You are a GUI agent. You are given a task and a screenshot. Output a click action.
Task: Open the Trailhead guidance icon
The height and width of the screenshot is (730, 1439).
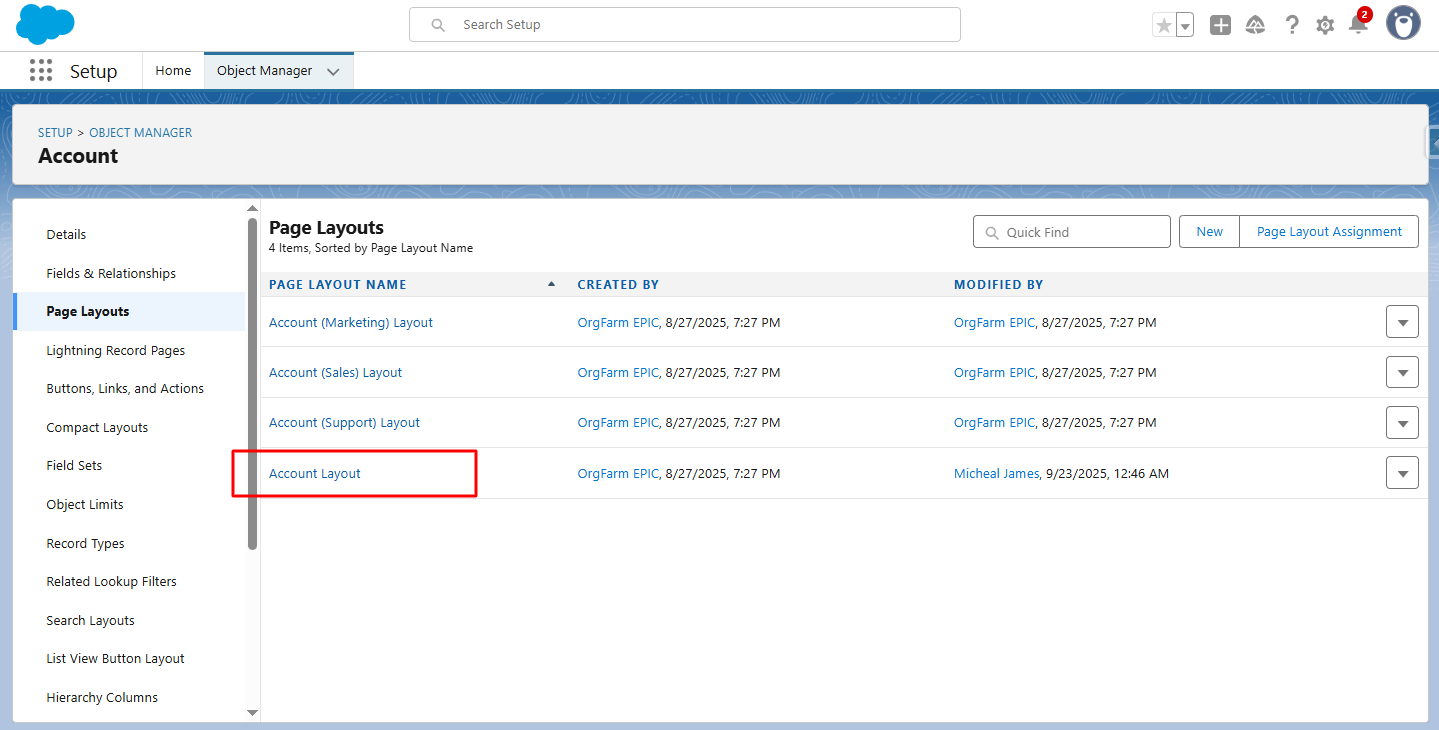point(1256,25)
